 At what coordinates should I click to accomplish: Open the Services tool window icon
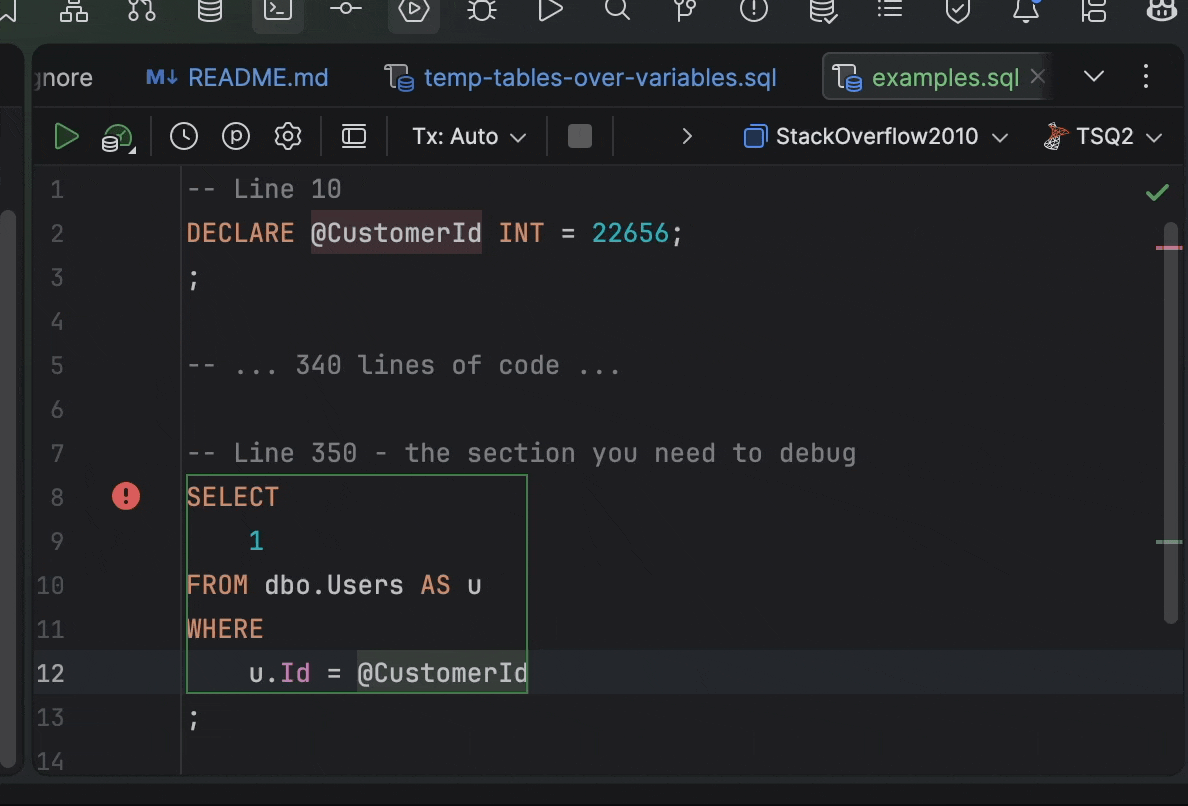(x=414, y=11)
